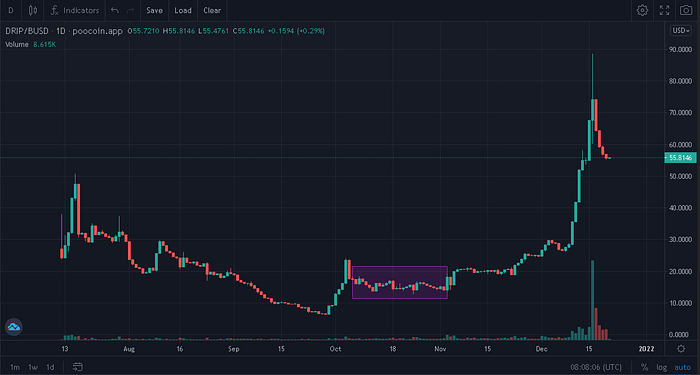Open the USD currency dropdown
Screen dimensions: 700x375
(681, 31)
